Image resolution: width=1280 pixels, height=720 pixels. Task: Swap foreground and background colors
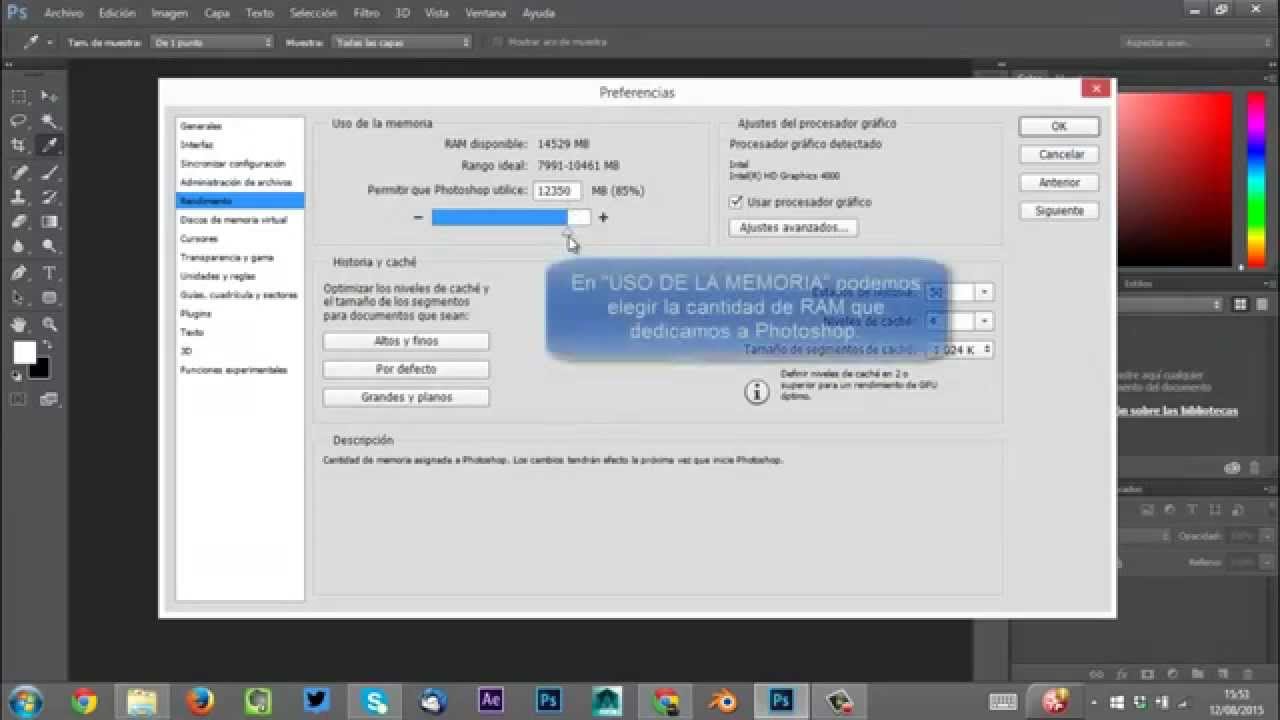[46, 345]
